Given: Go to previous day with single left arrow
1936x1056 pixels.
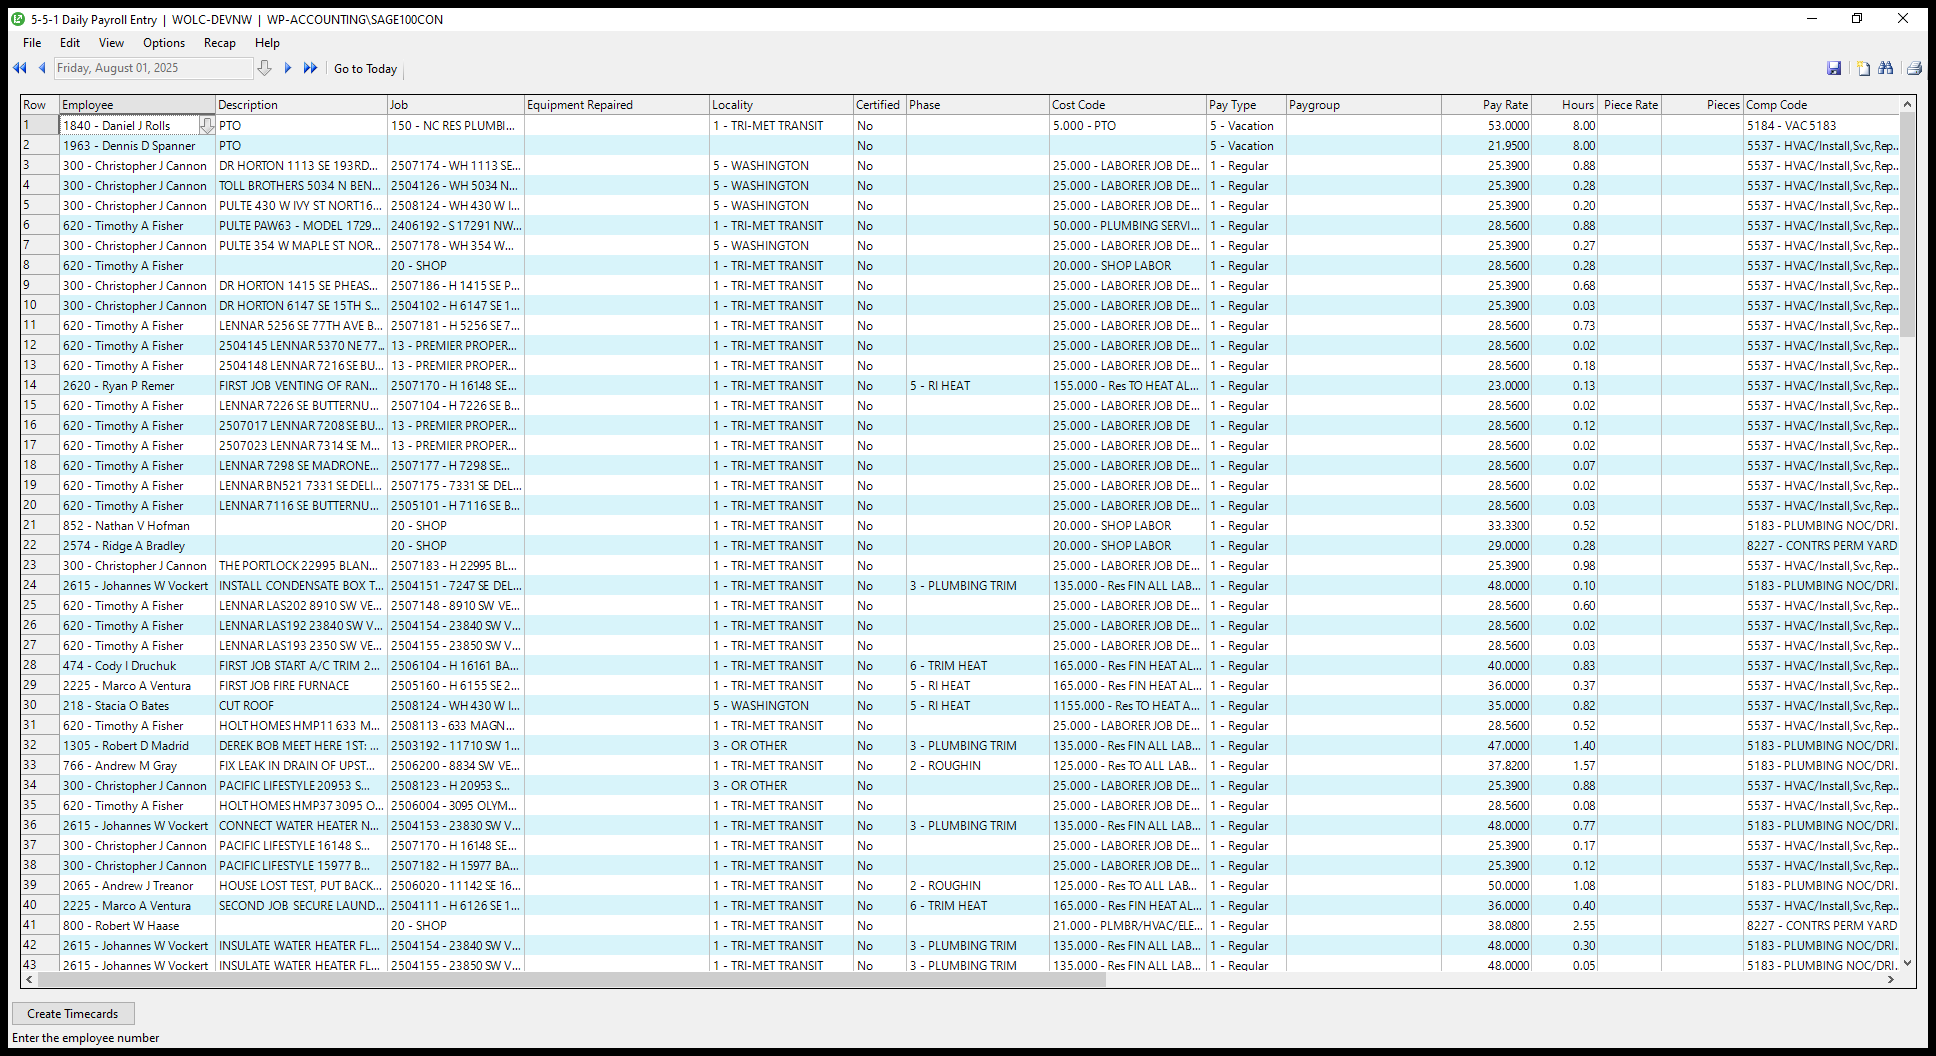Looking at the screenshot, I should 42,68.
